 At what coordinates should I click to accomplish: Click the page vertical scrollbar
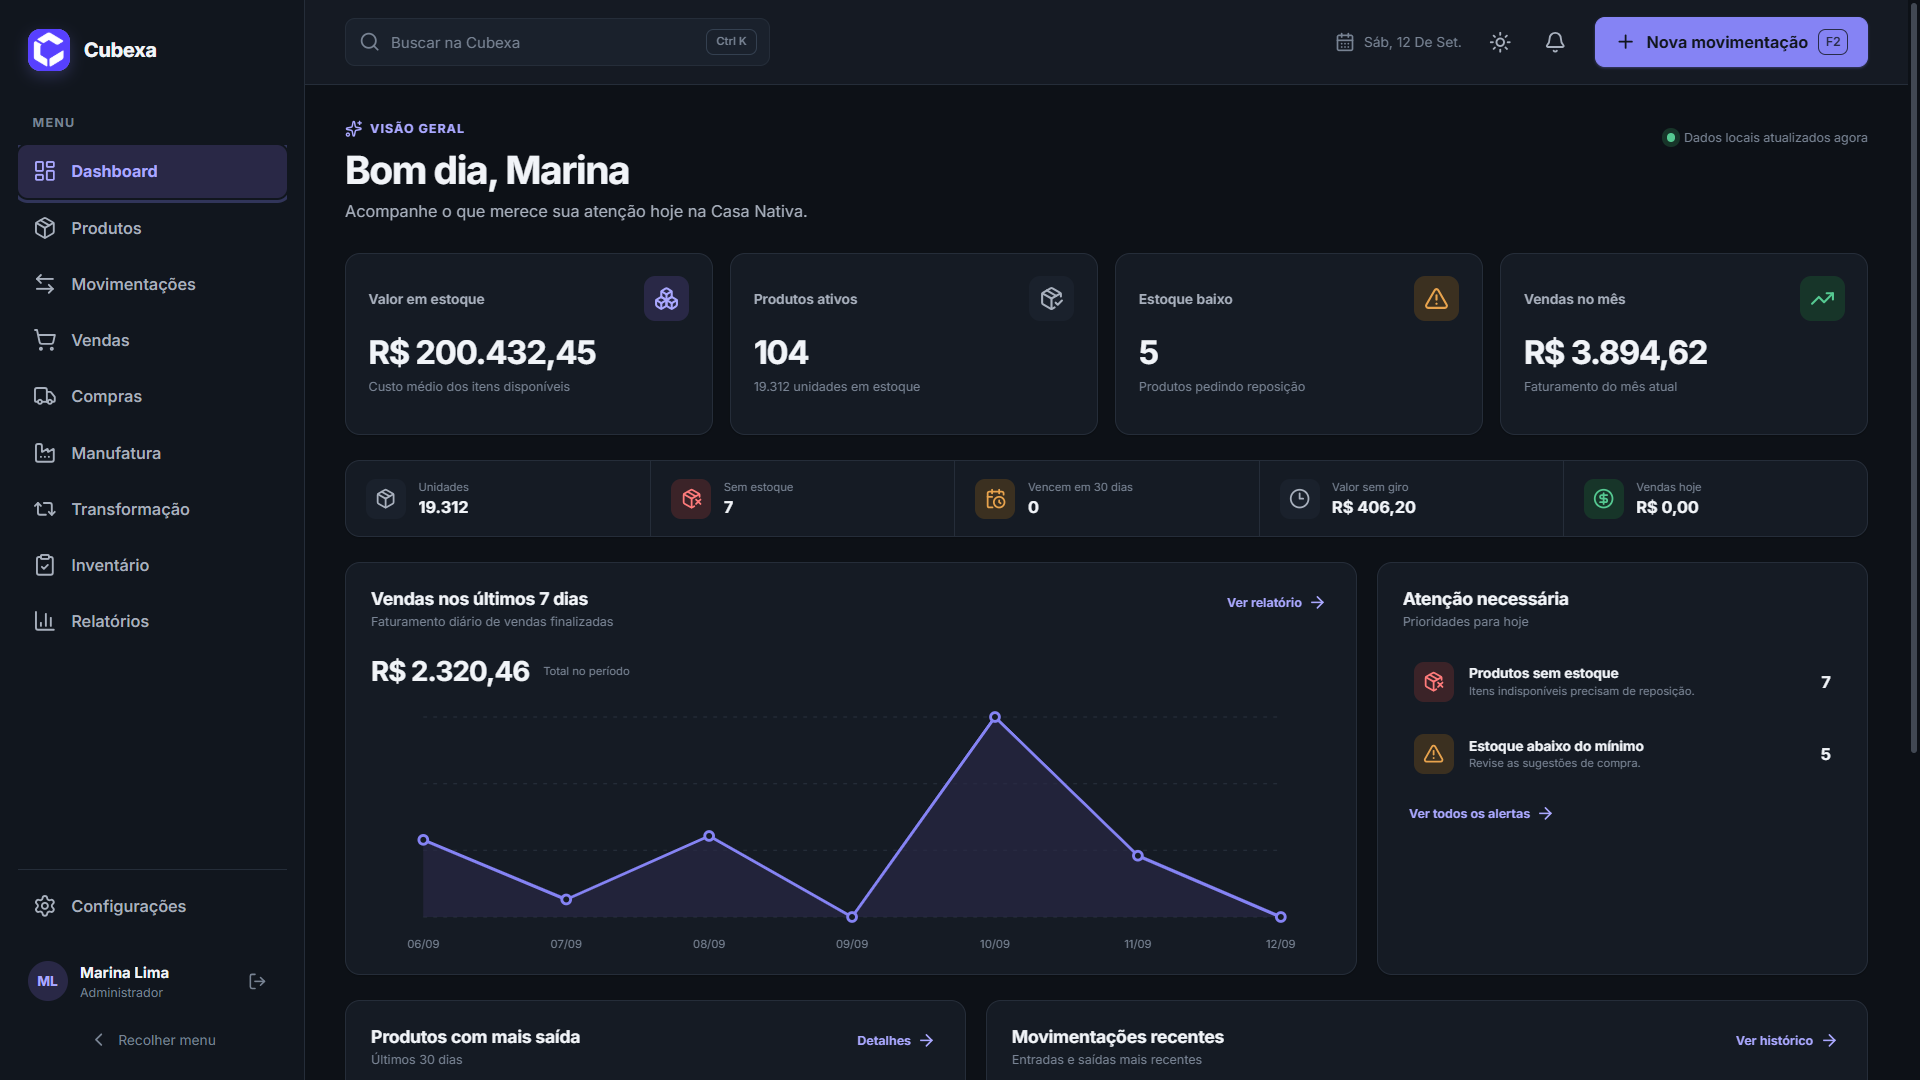(1913, 378)
